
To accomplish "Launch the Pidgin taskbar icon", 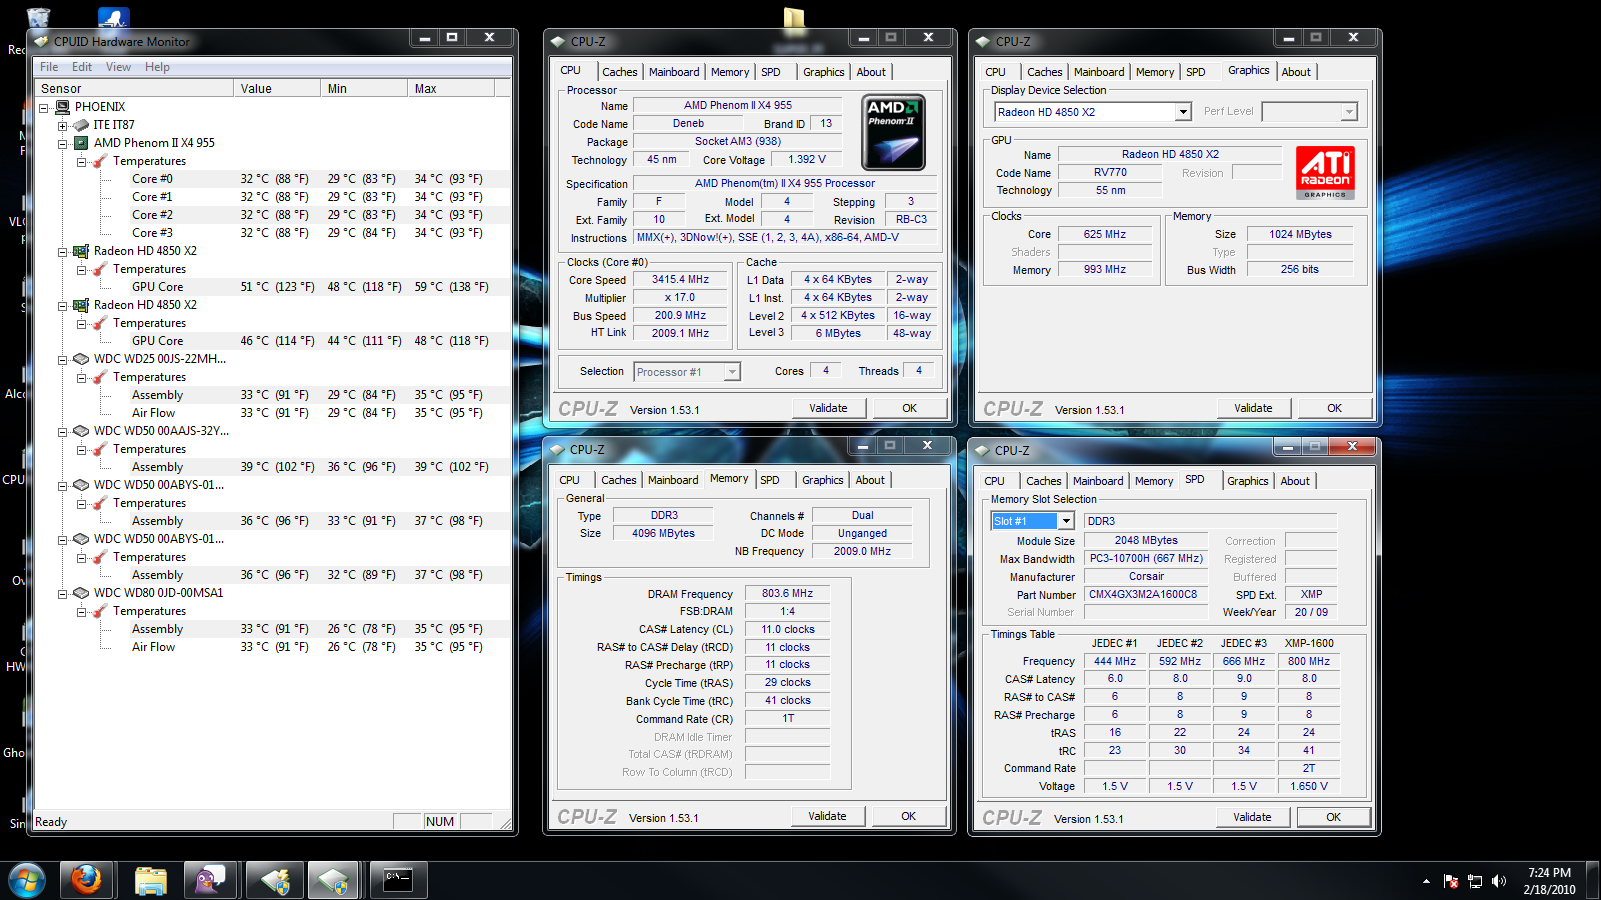I will coord(210,880).
